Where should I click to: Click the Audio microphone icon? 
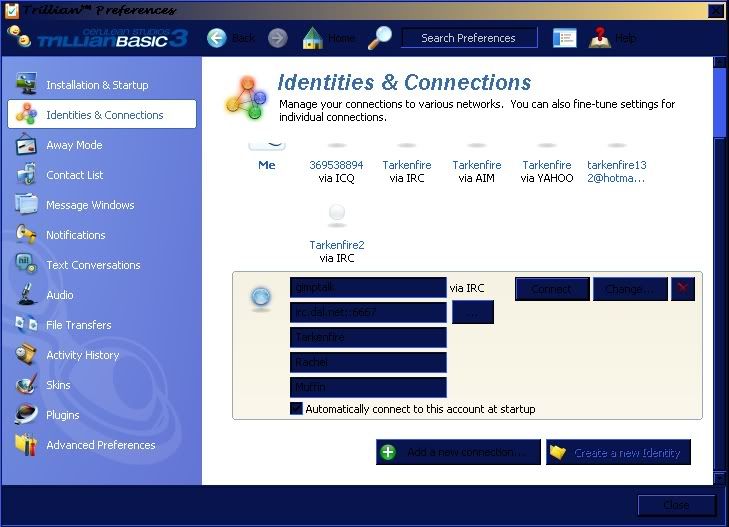(26, 295)
